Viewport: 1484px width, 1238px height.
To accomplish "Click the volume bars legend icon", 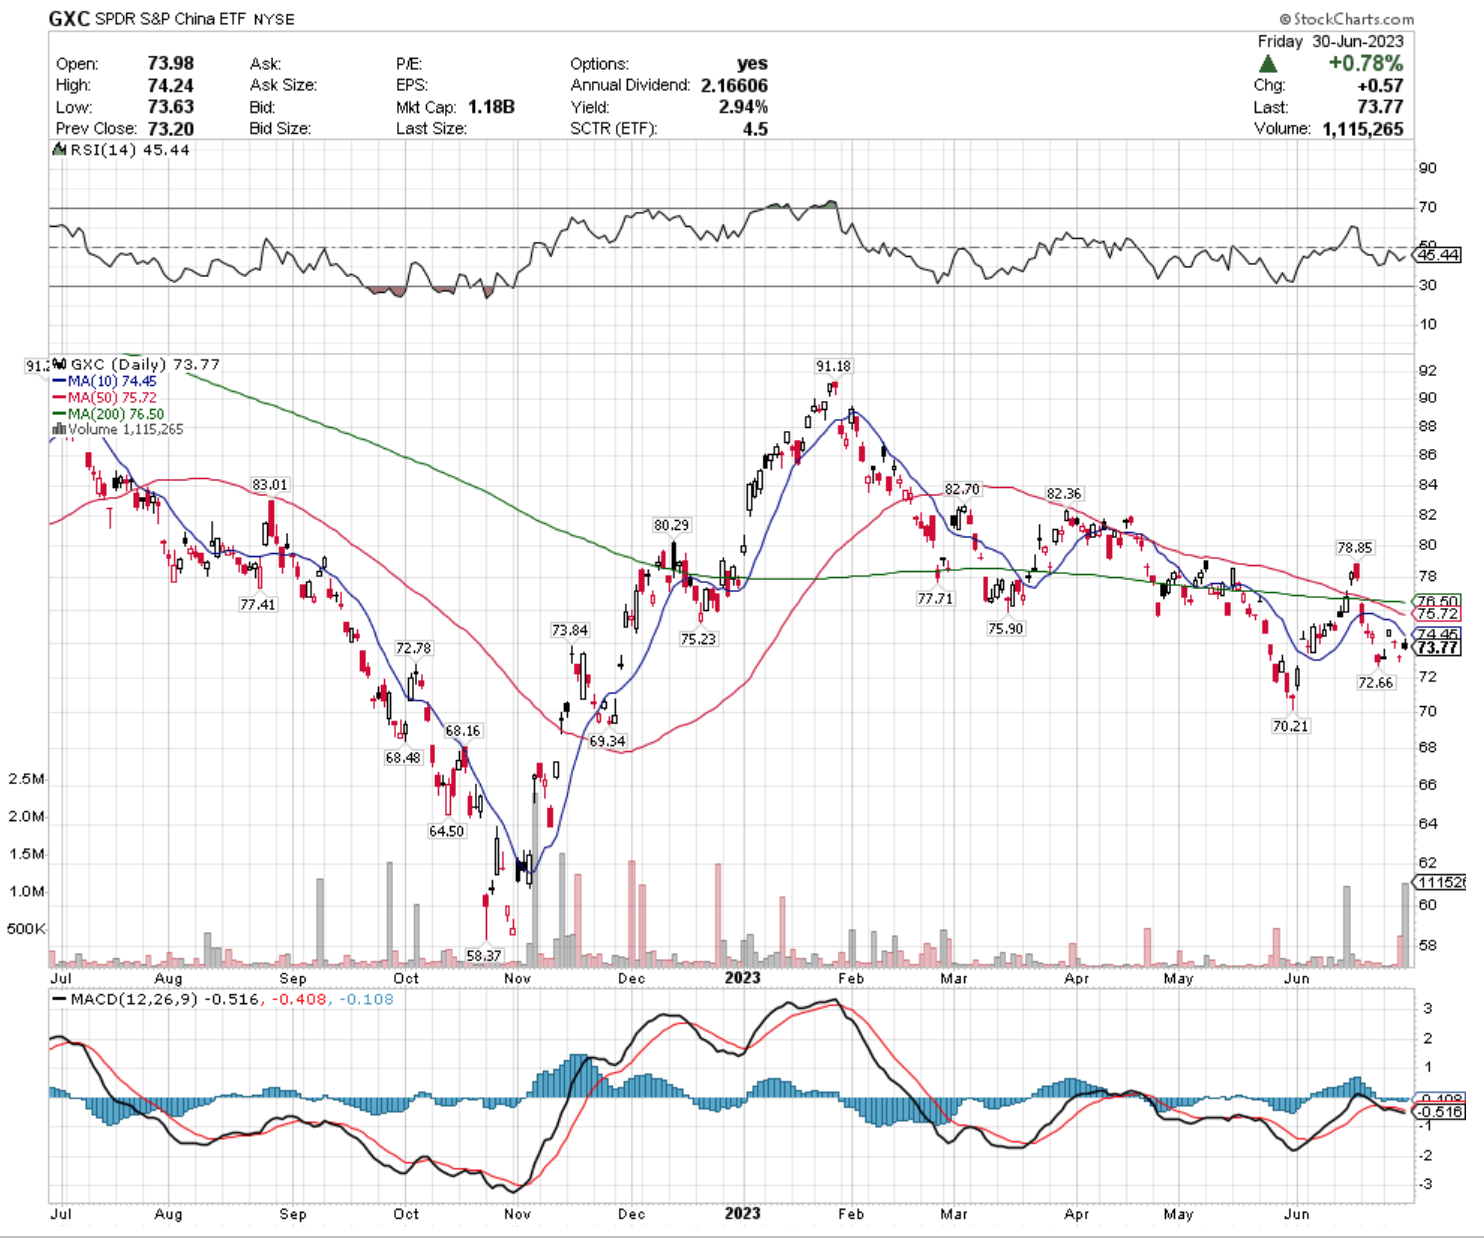I will [59, 429].
